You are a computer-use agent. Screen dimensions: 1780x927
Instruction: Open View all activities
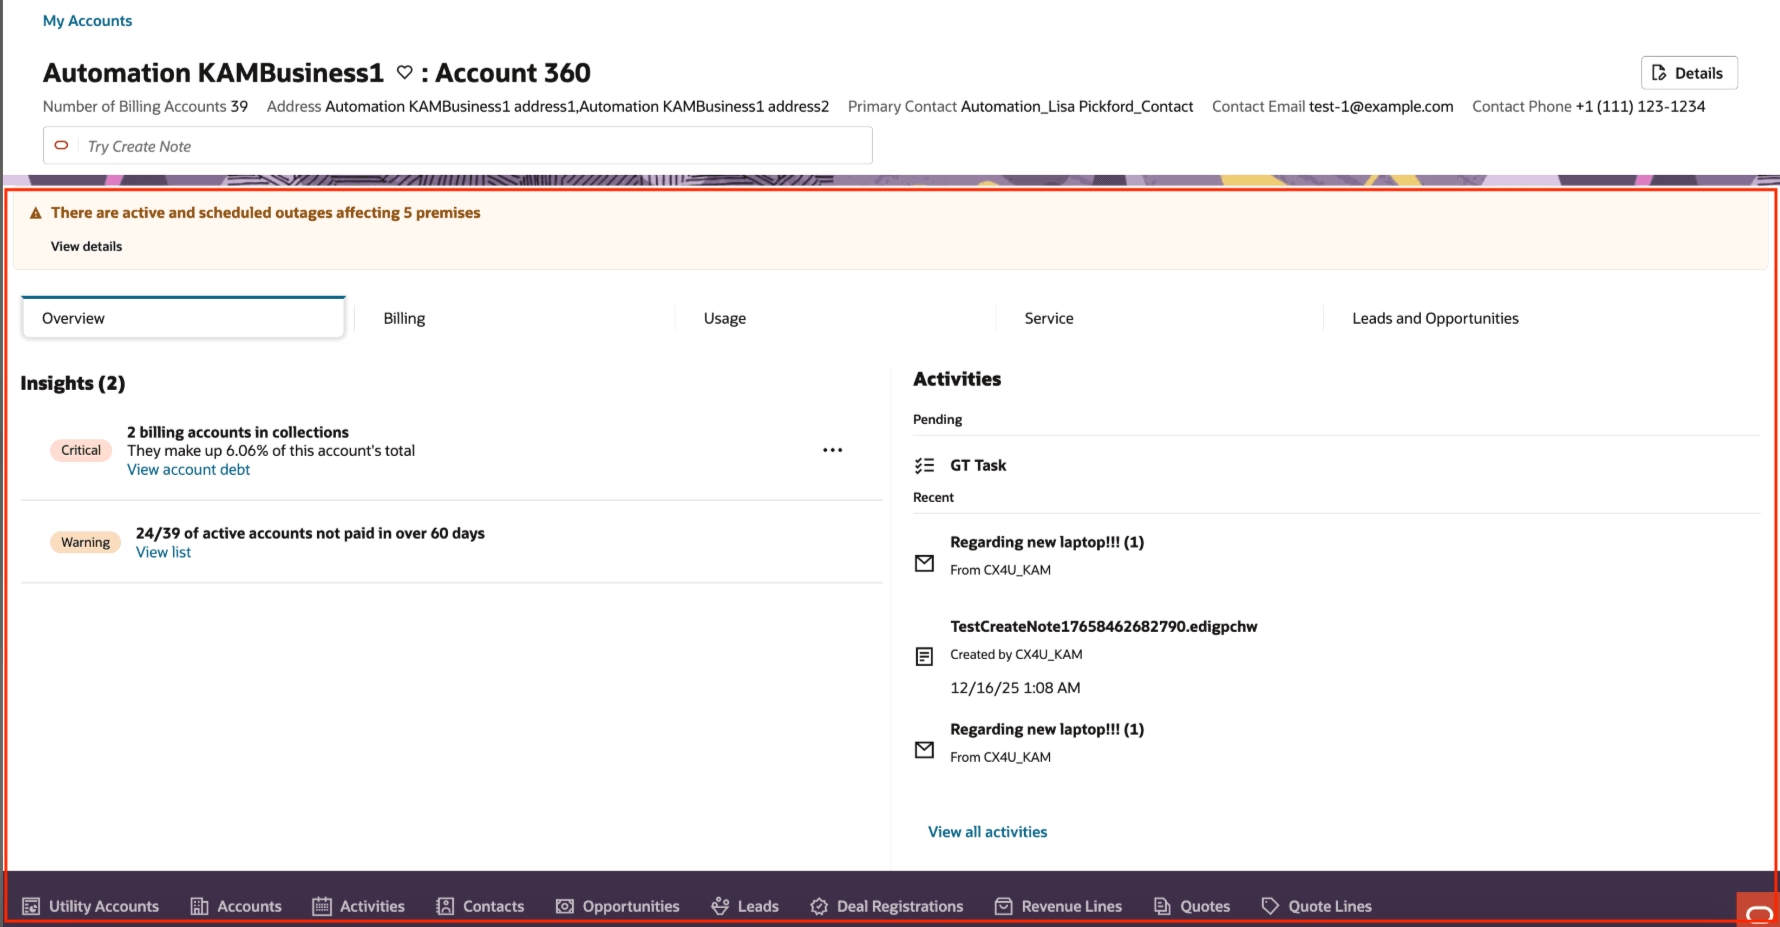(x=987, y=831)
